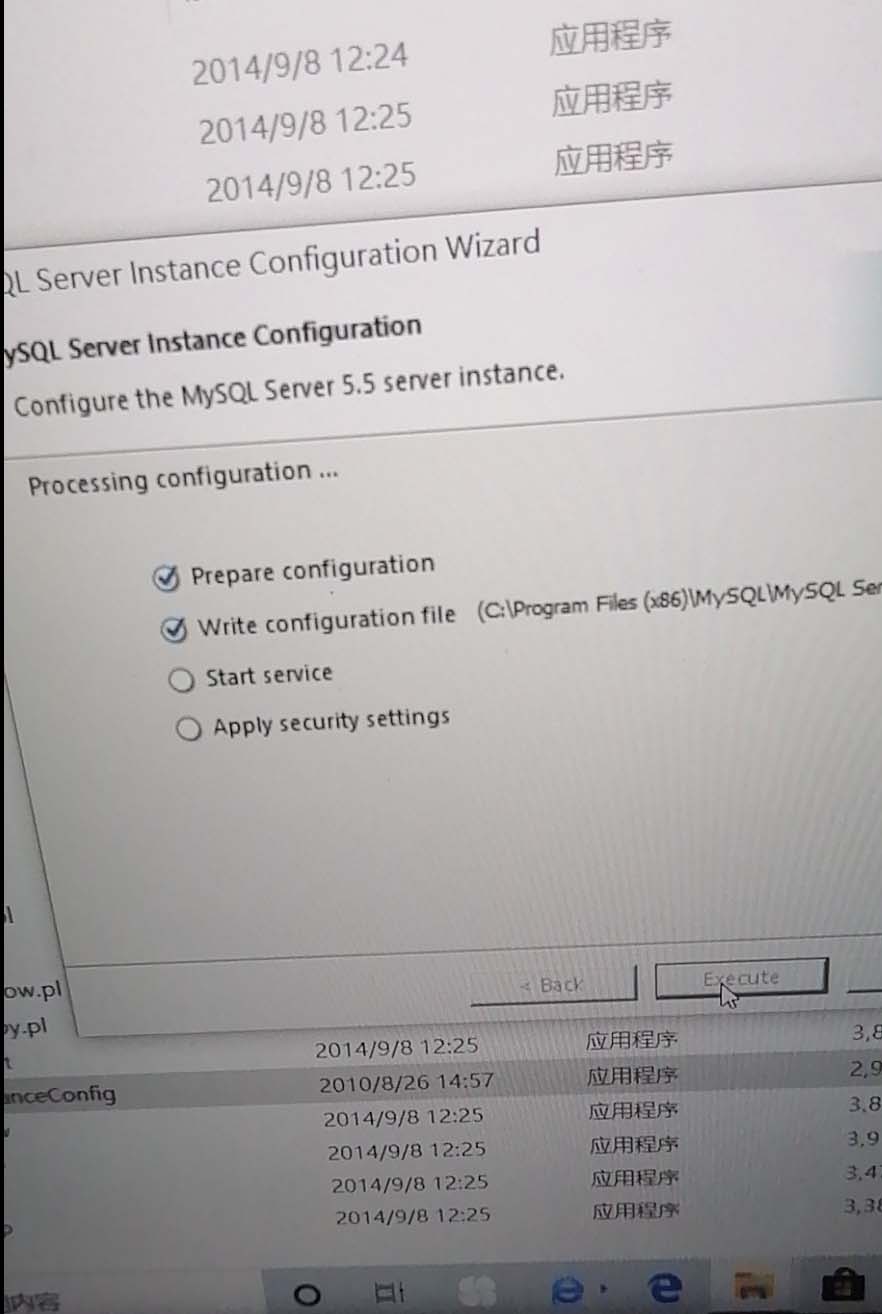Open File Explorer icon in taskbar
This screenshot has height=1314, width=882.
tap(751, 1290)
